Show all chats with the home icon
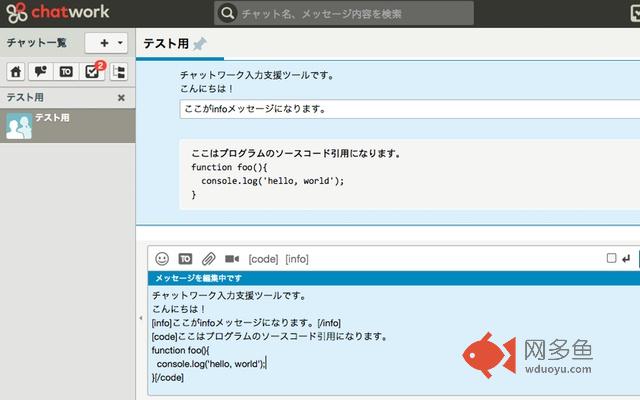The width and height of the screenshot is (640, 400). tap(16, 72)
